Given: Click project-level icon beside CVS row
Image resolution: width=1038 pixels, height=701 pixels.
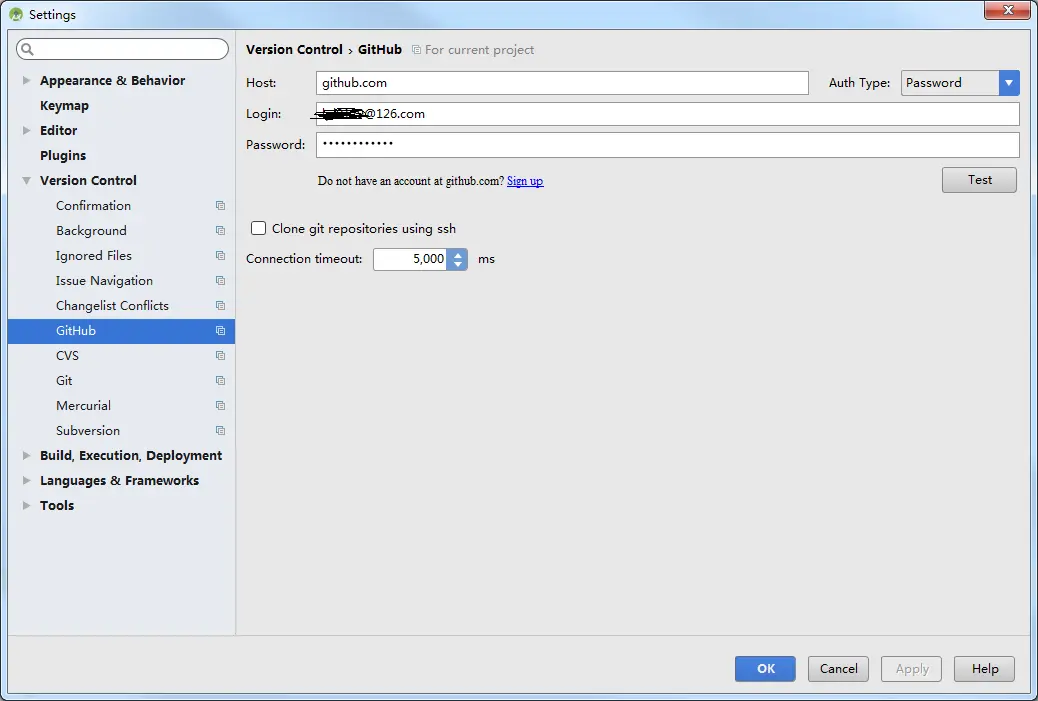Looking at the screenshot, I should pos(220,355).
